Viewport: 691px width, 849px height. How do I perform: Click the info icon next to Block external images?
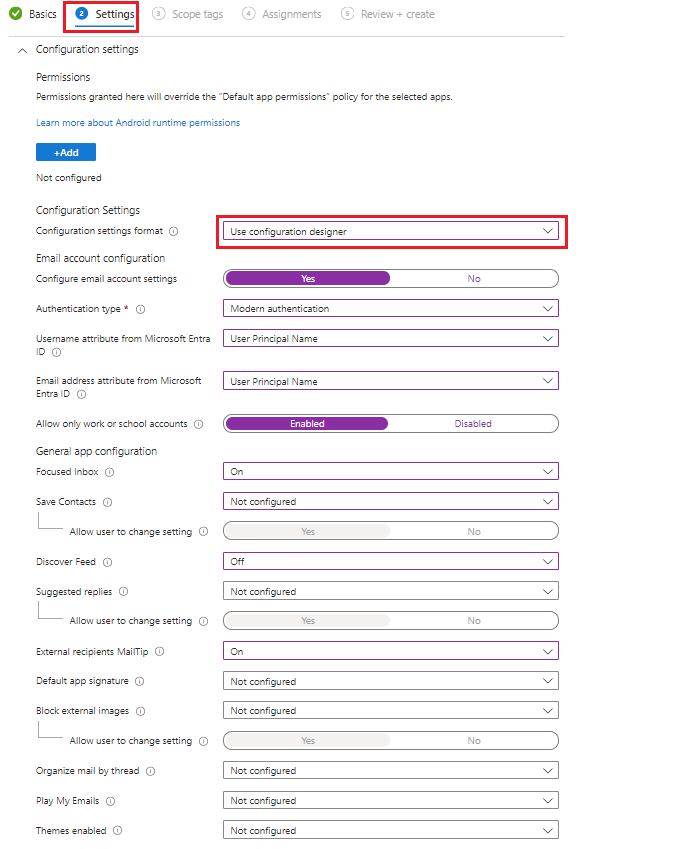[x=138, y=710]
